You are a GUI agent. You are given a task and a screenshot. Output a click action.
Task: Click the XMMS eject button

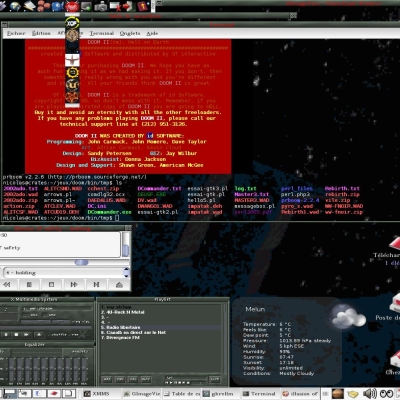39,334
